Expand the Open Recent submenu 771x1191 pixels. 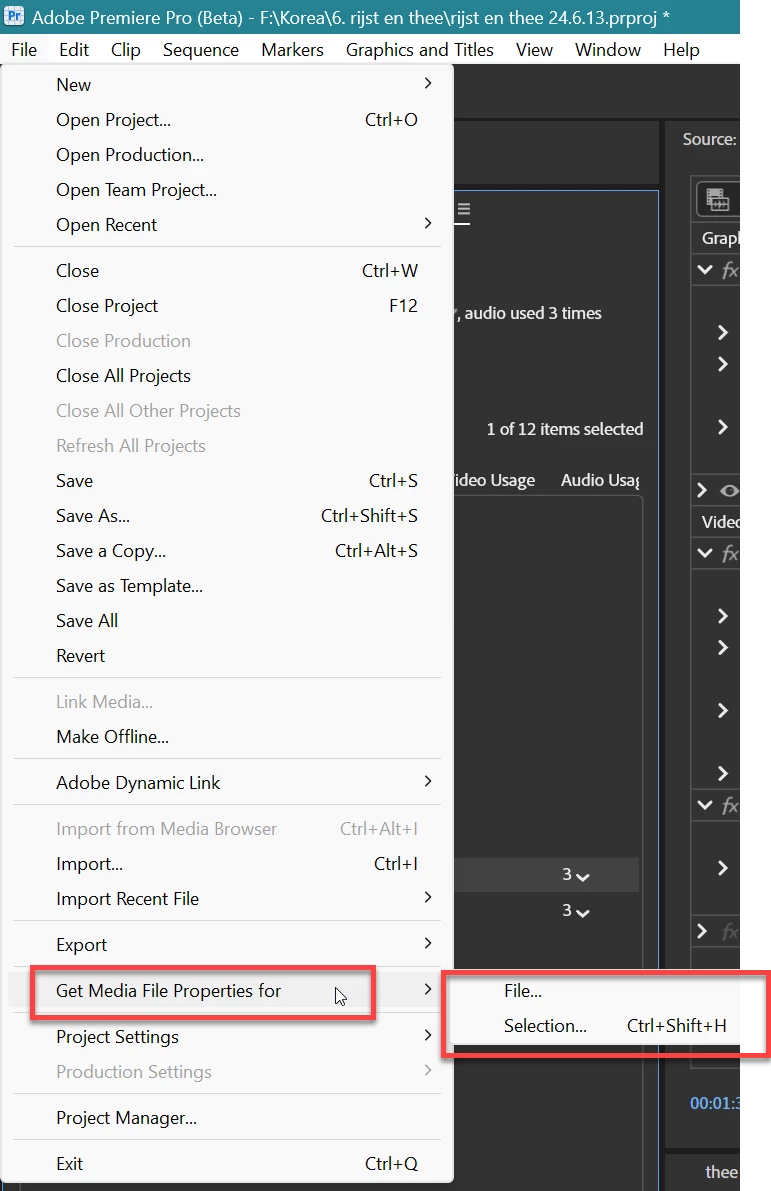227,225
